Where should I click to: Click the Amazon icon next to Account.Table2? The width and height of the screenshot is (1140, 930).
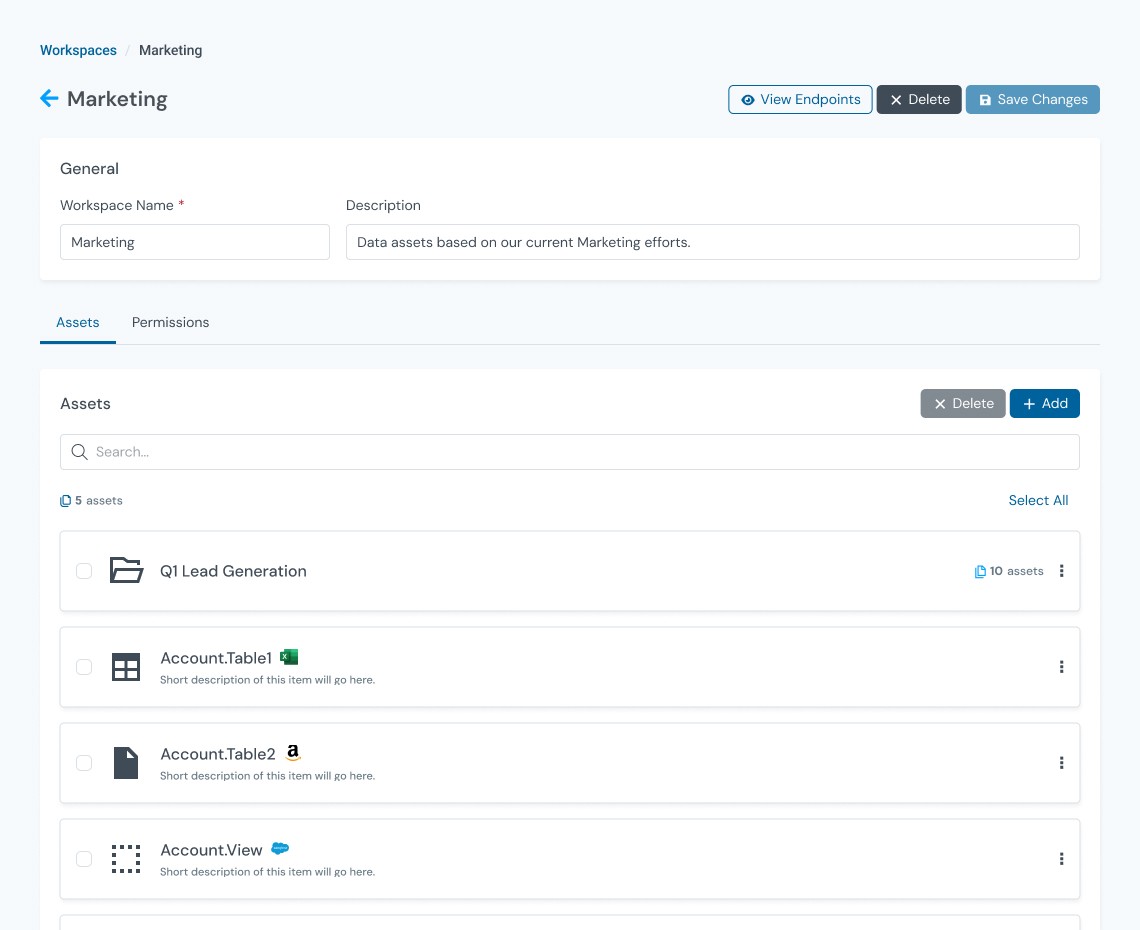[293, 753]
